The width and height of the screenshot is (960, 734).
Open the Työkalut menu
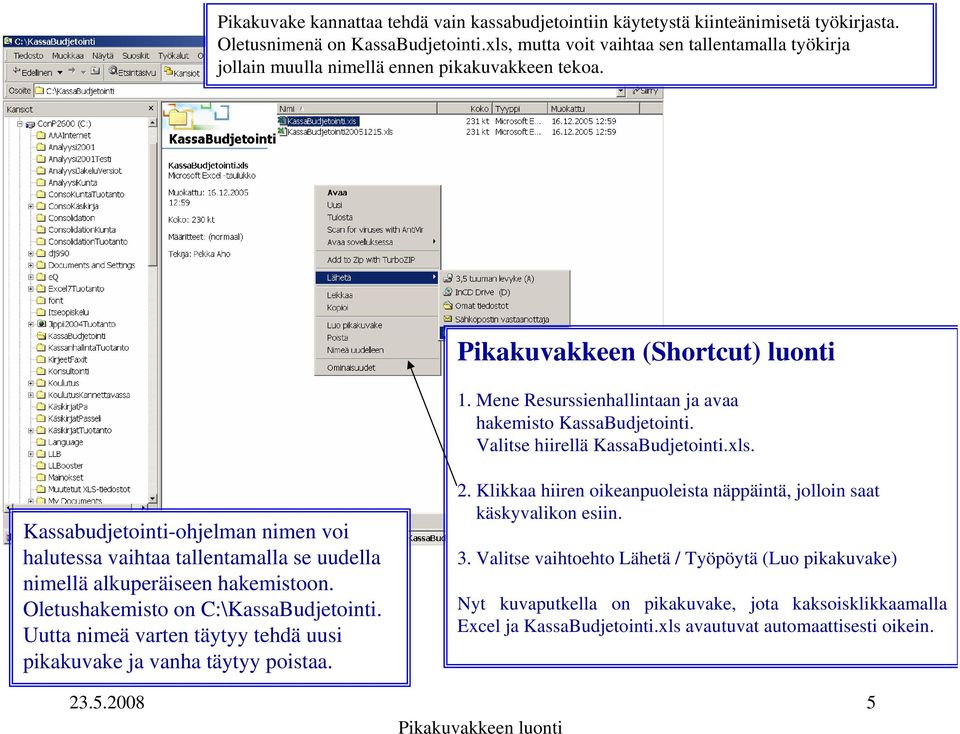(x=173, y=56)
